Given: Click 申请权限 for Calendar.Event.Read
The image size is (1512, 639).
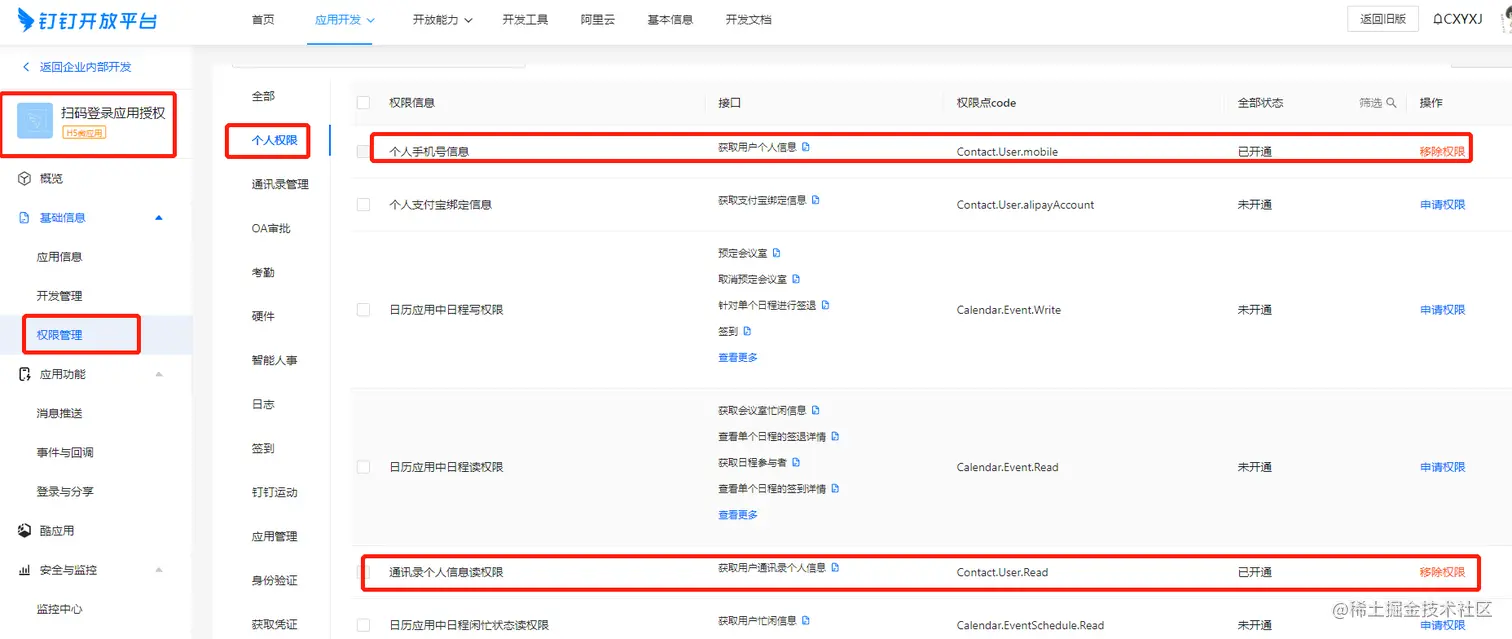Looking at the screenshot, I should [1442, 467].
